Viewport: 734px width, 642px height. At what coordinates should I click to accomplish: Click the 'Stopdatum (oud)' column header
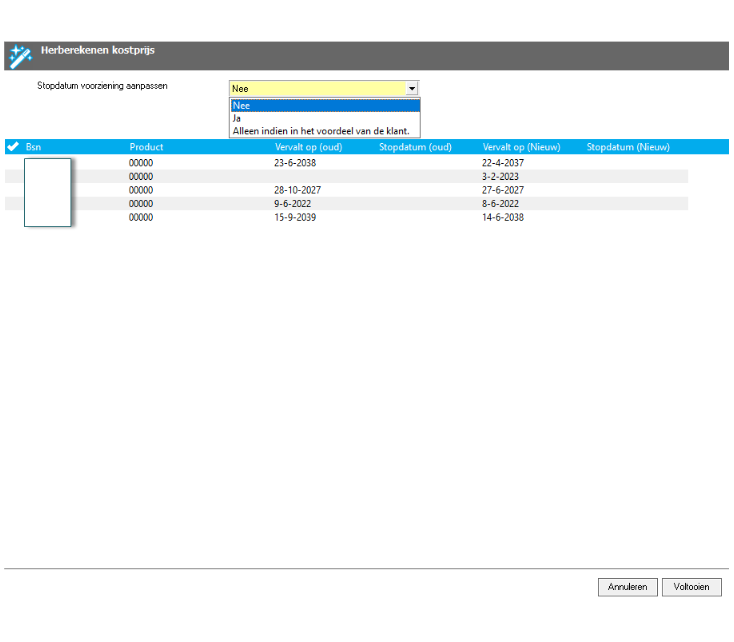pos(416,147)
